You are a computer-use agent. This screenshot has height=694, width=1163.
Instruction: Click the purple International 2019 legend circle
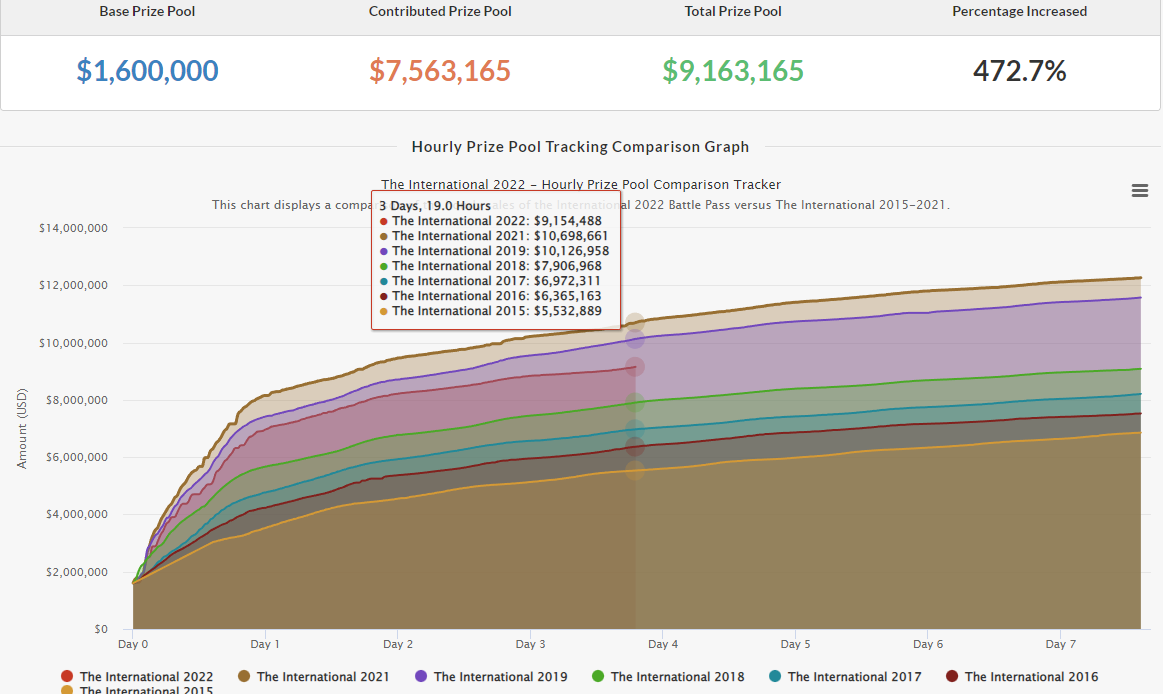pos(421,677)
